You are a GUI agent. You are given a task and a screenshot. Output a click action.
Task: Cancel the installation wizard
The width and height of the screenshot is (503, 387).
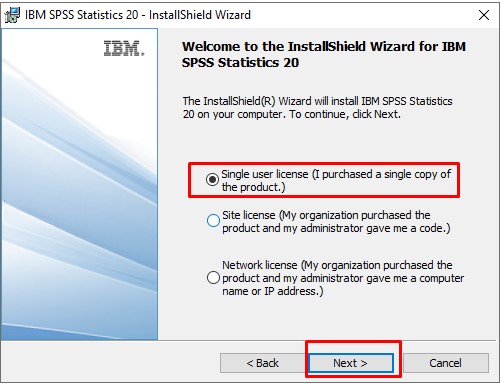pos(446,363)
